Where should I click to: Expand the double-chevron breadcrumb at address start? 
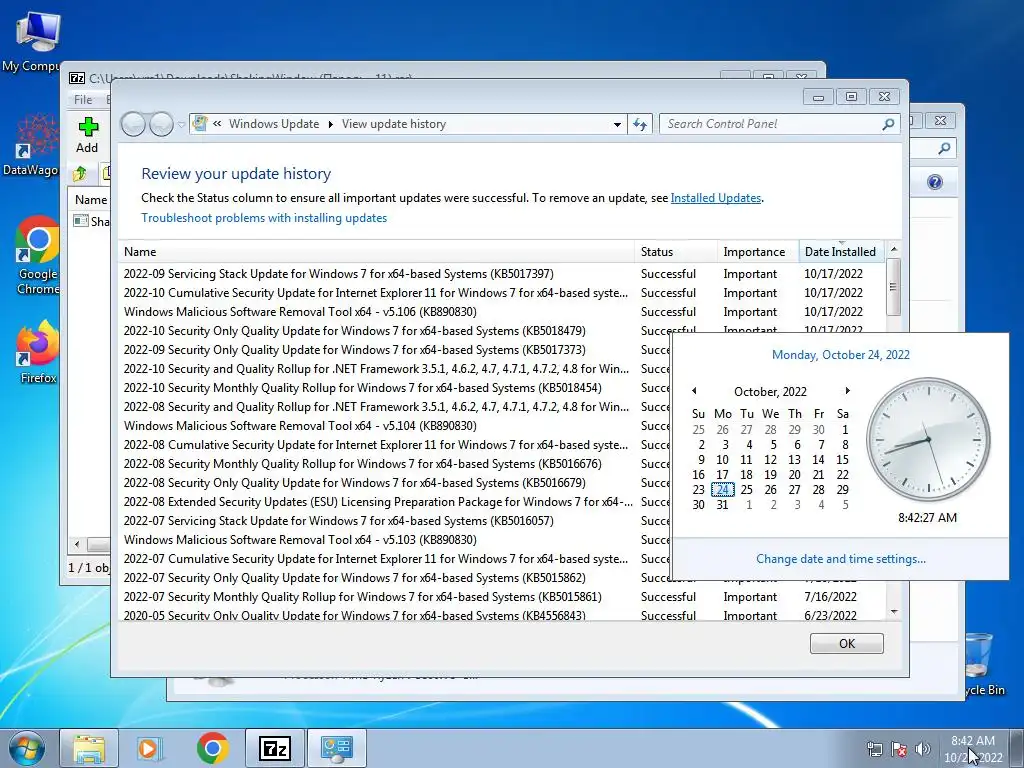coord(217,123)
